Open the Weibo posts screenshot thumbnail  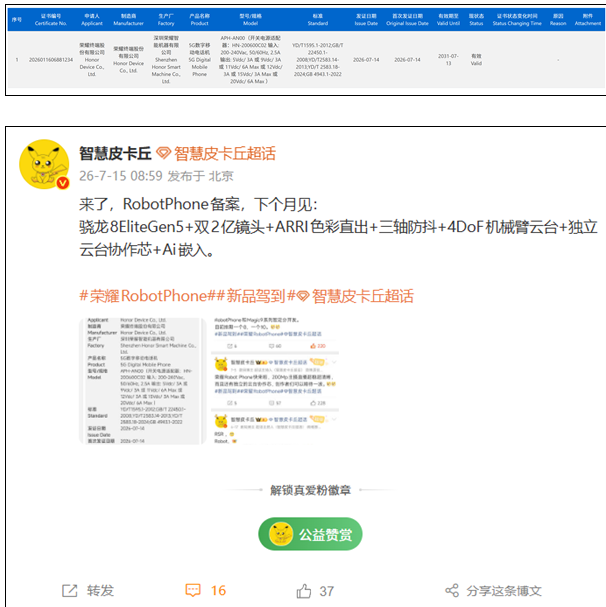(x=275, y=381)
